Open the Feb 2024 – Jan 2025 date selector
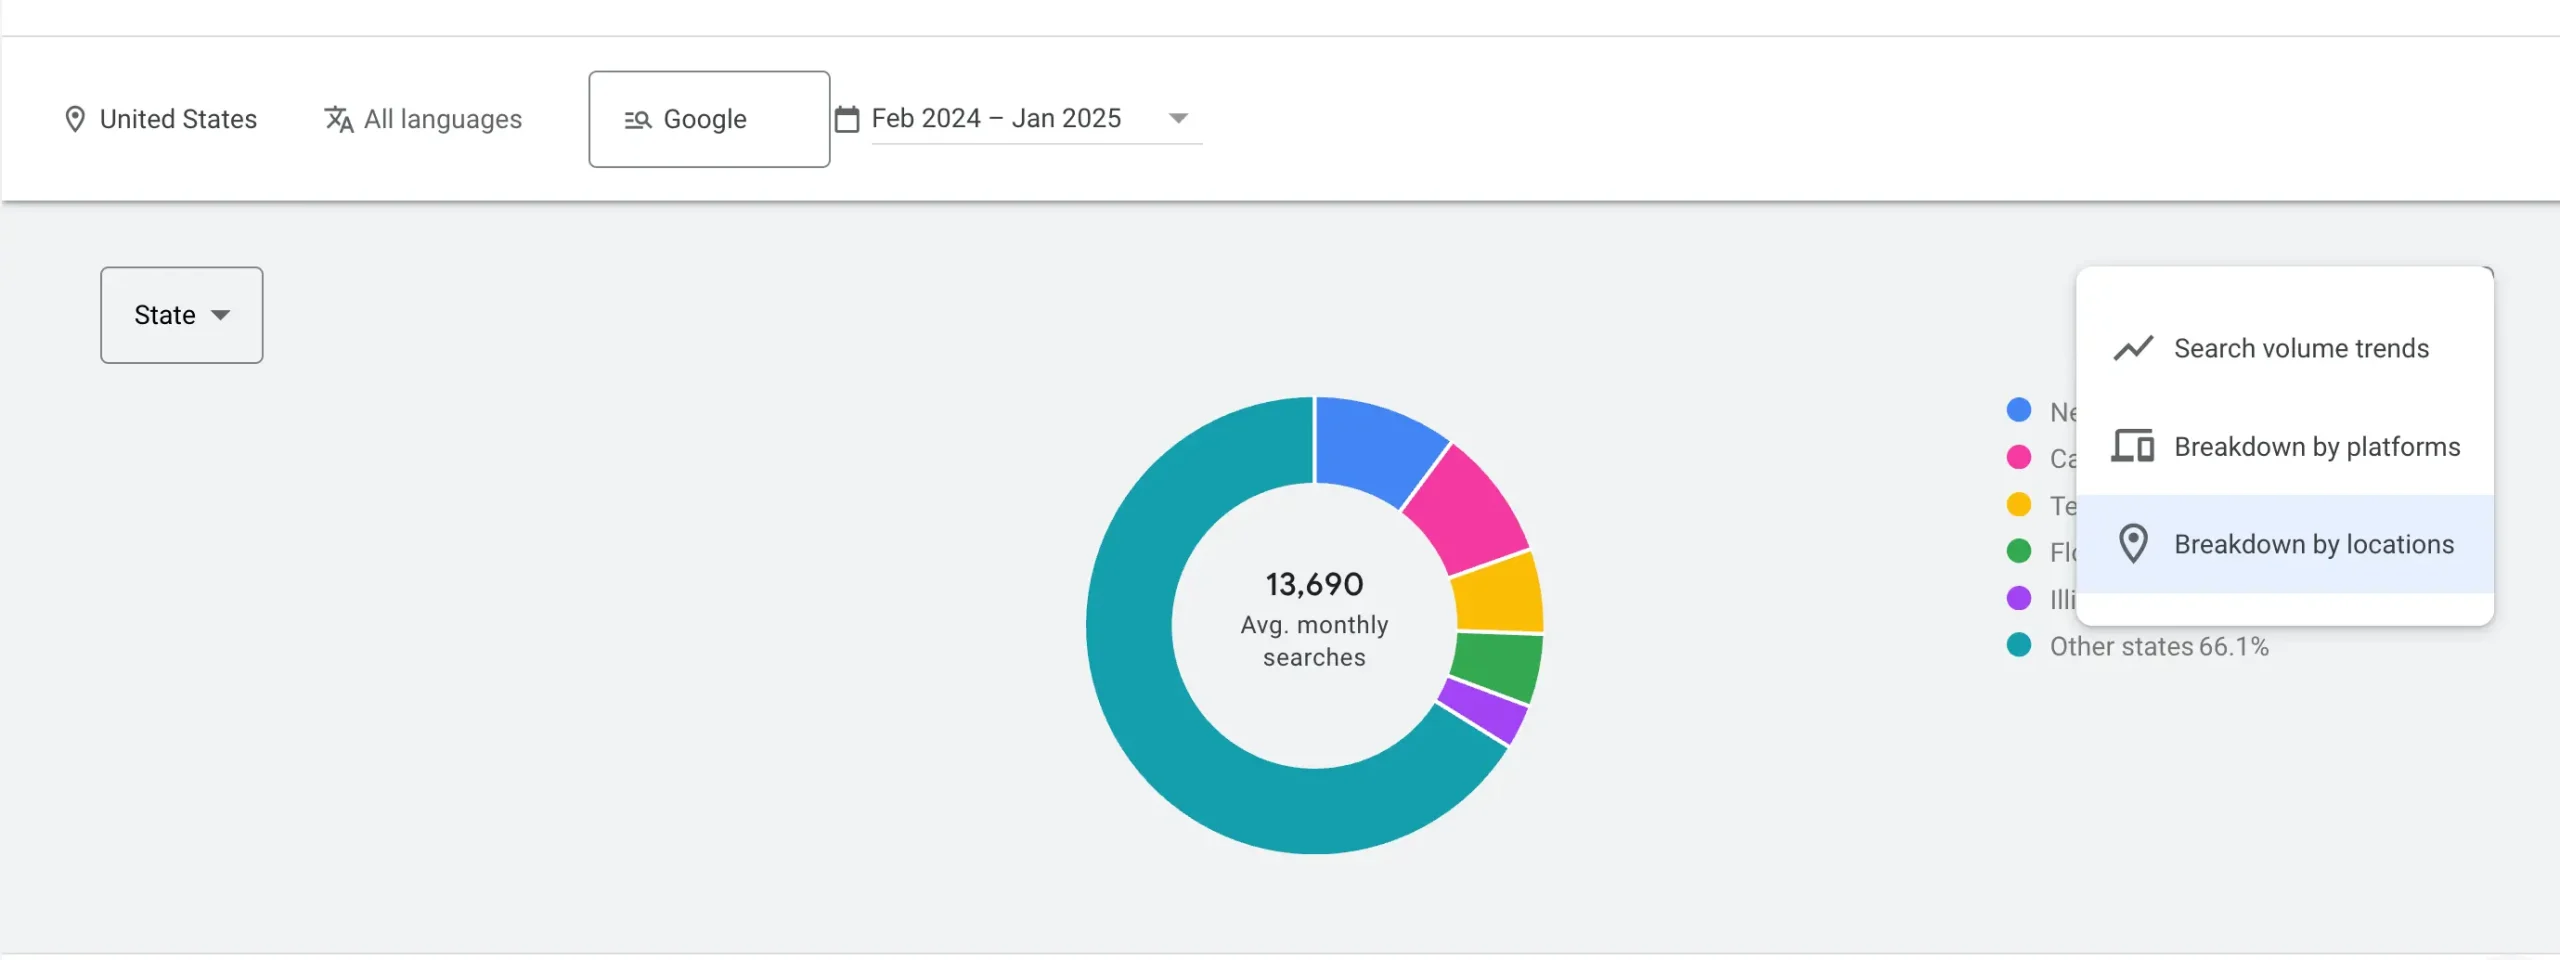 (x=996, y=118)
